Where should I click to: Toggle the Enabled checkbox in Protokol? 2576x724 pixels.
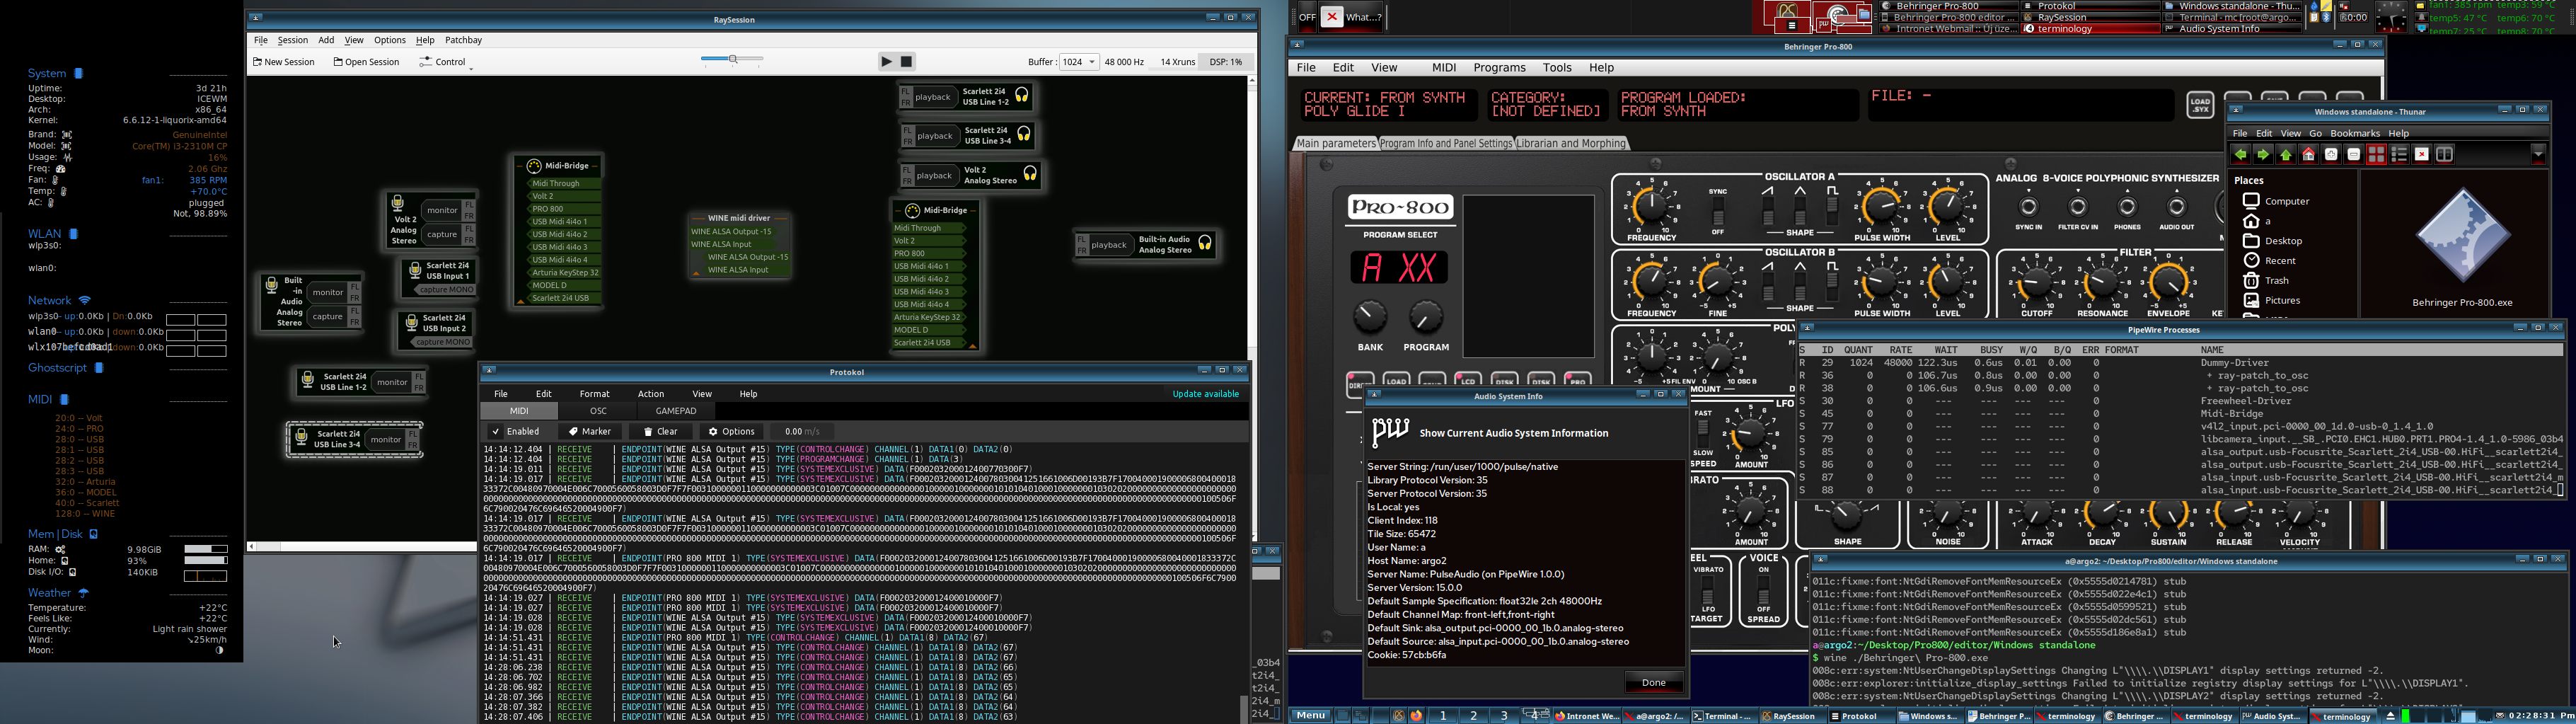coord(496,431)
